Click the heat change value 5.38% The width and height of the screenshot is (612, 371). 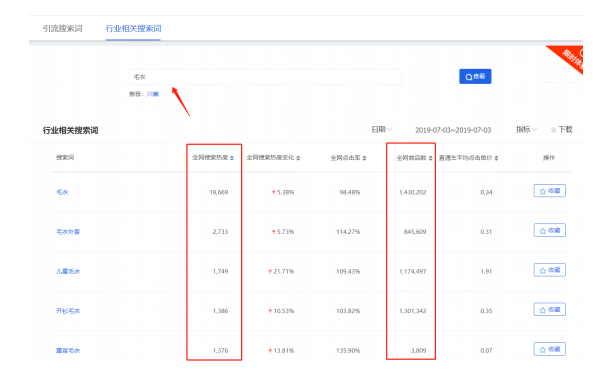[285, 192]
